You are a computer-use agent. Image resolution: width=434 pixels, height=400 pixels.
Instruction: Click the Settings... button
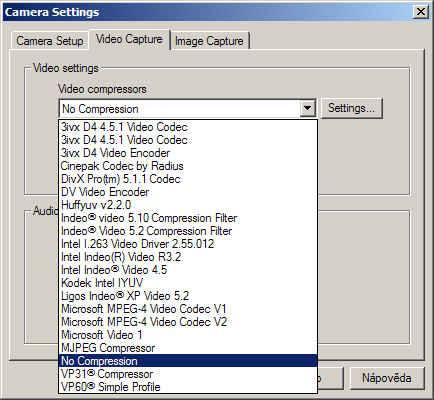point(351,108)
